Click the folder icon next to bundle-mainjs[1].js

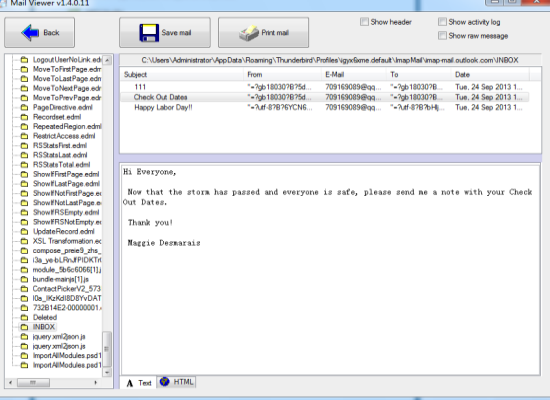click(x=24, y=279)
